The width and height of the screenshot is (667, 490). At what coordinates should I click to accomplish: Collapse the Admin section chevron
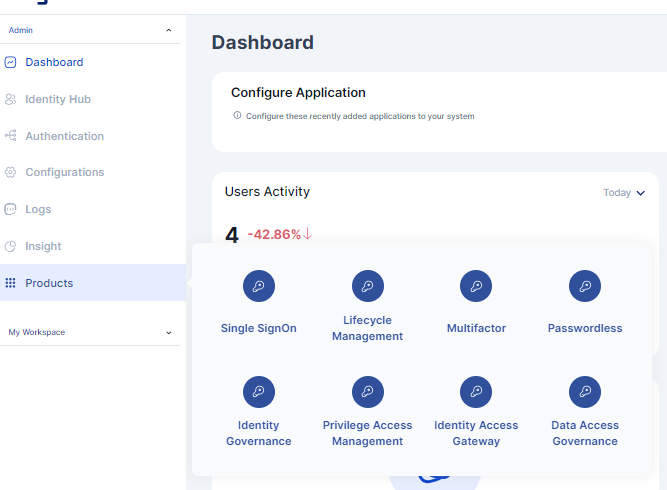168,31
